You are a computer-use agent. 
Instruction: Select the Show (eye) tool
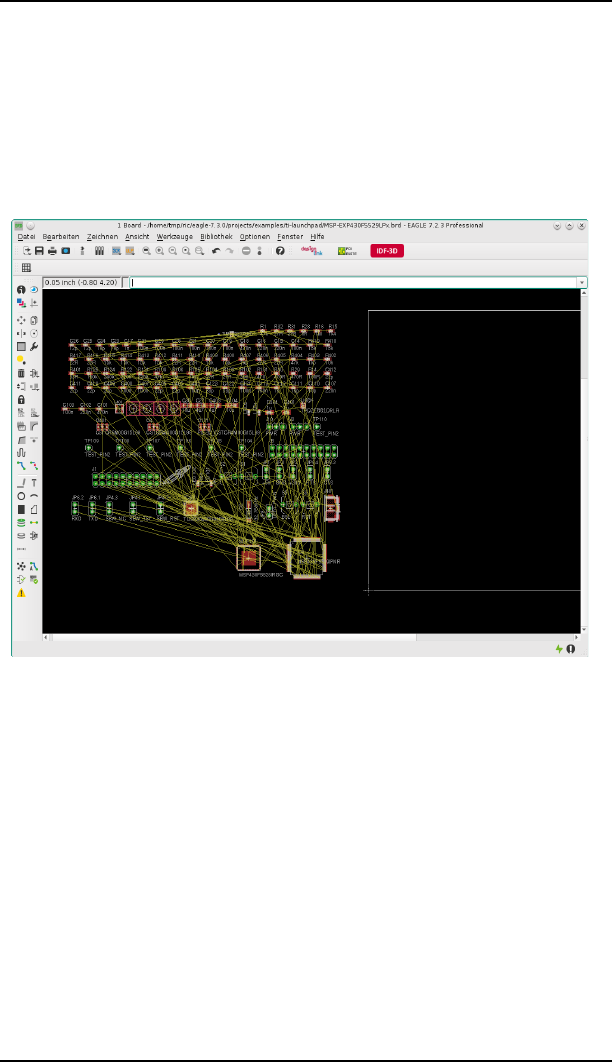tap(34, 289)
